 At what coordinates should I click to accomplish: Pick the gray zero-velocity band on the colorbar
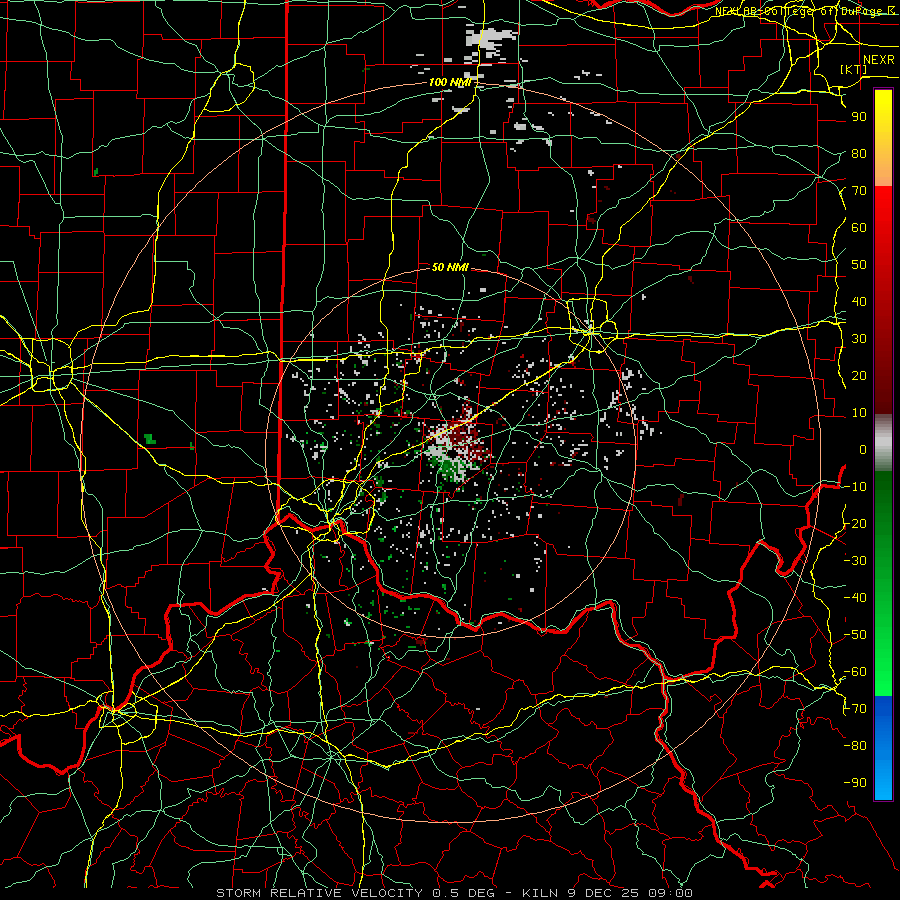click(883, 443)
